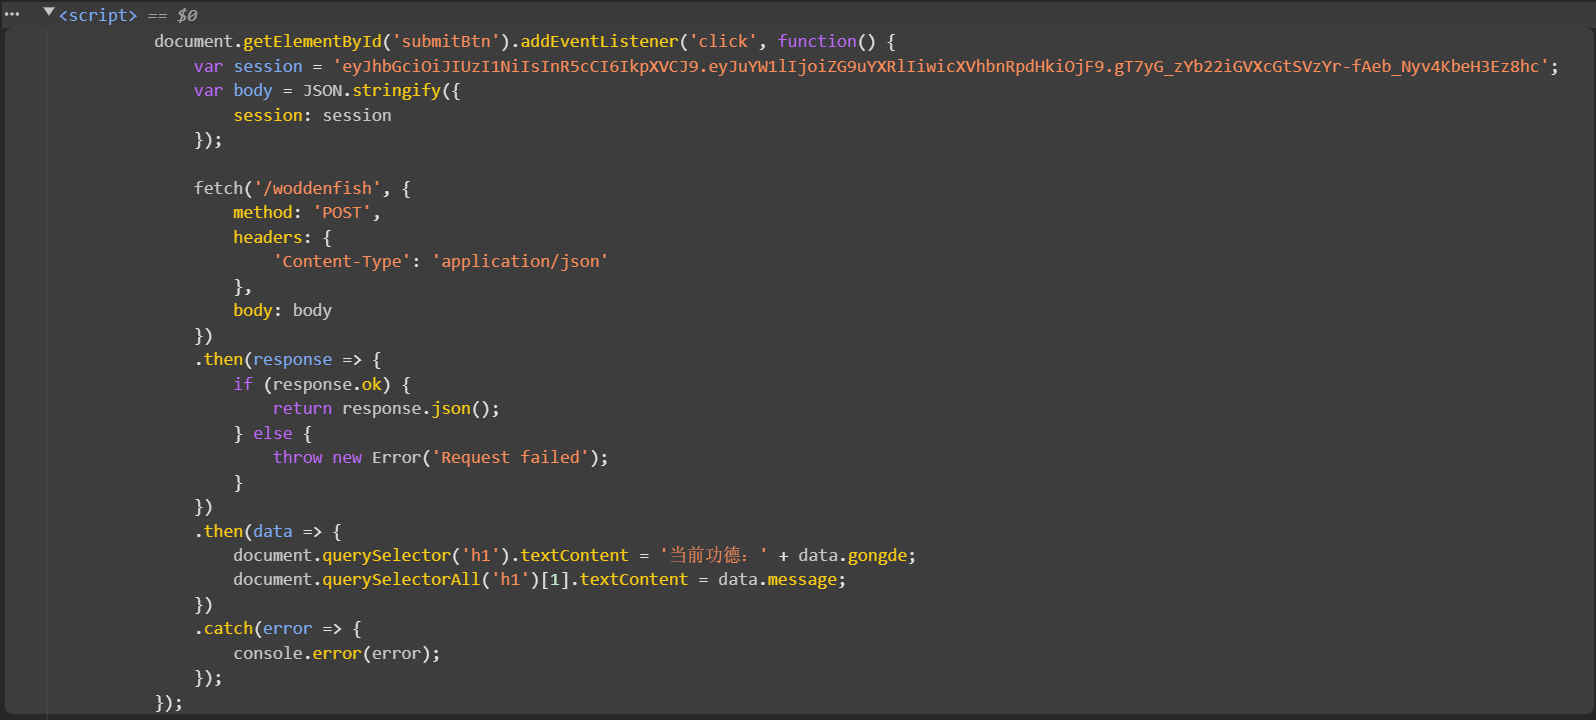Screen dimensions: 1596x720
Task: Collapse the script element disclosure triangle
Action: point(48,13)
